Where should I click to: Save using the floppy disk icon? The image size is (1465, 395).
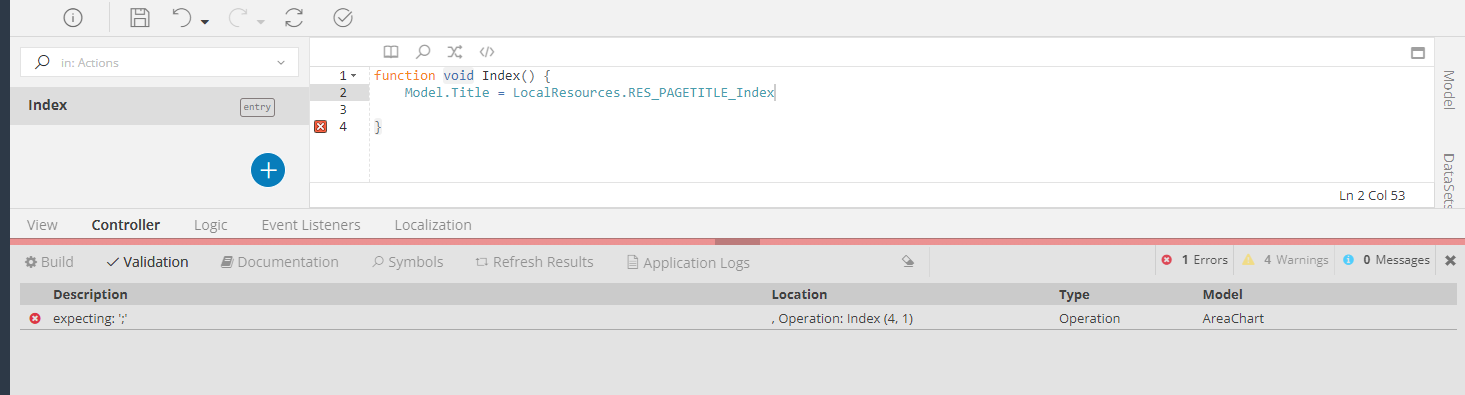click(140, 18)
